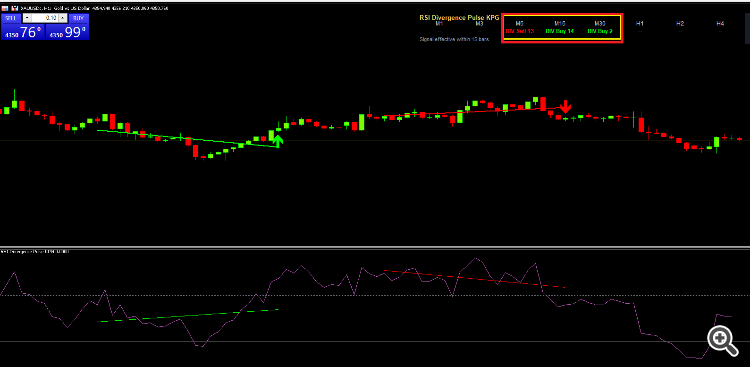Click the red chart symbol icon in title

(5, 8)
